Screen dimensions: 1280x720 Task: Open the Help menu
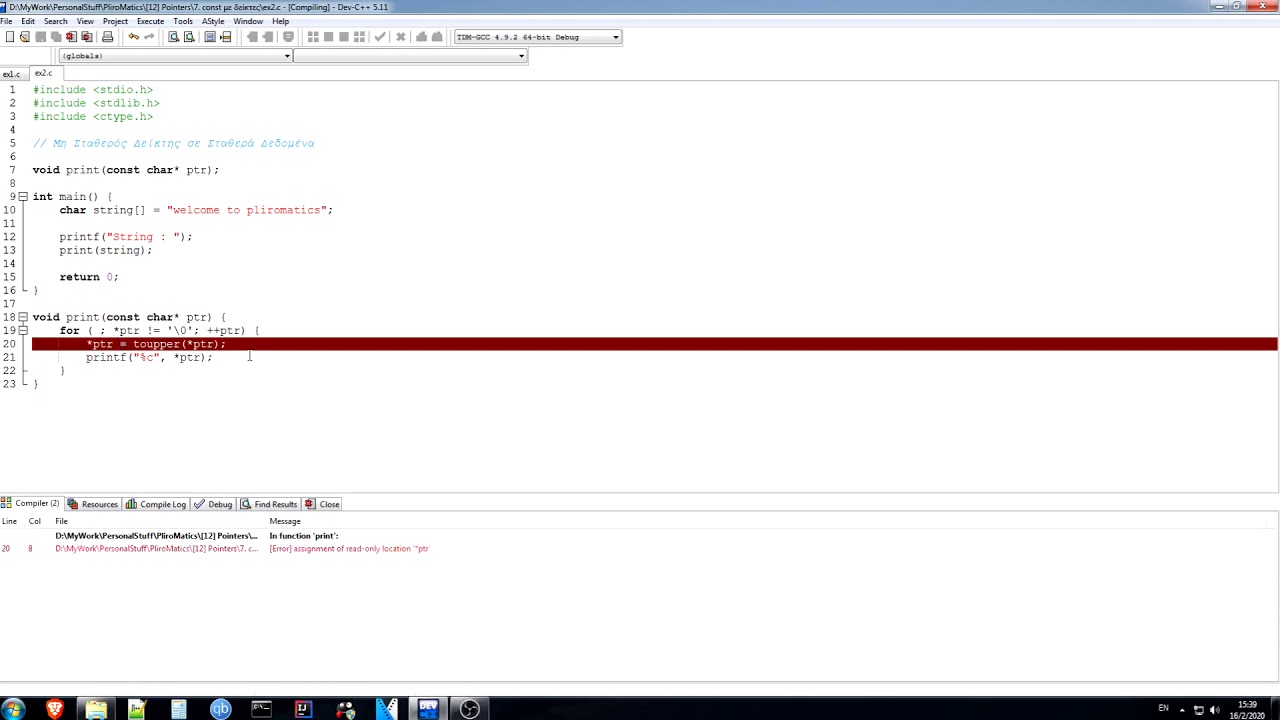(x=280, y=21)
